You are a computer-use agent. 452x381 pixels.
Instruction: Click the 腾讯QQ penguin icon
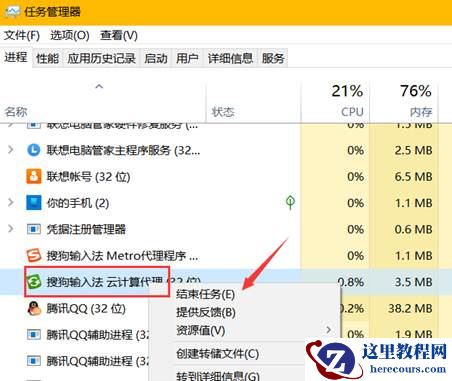(x=34, y=308)
